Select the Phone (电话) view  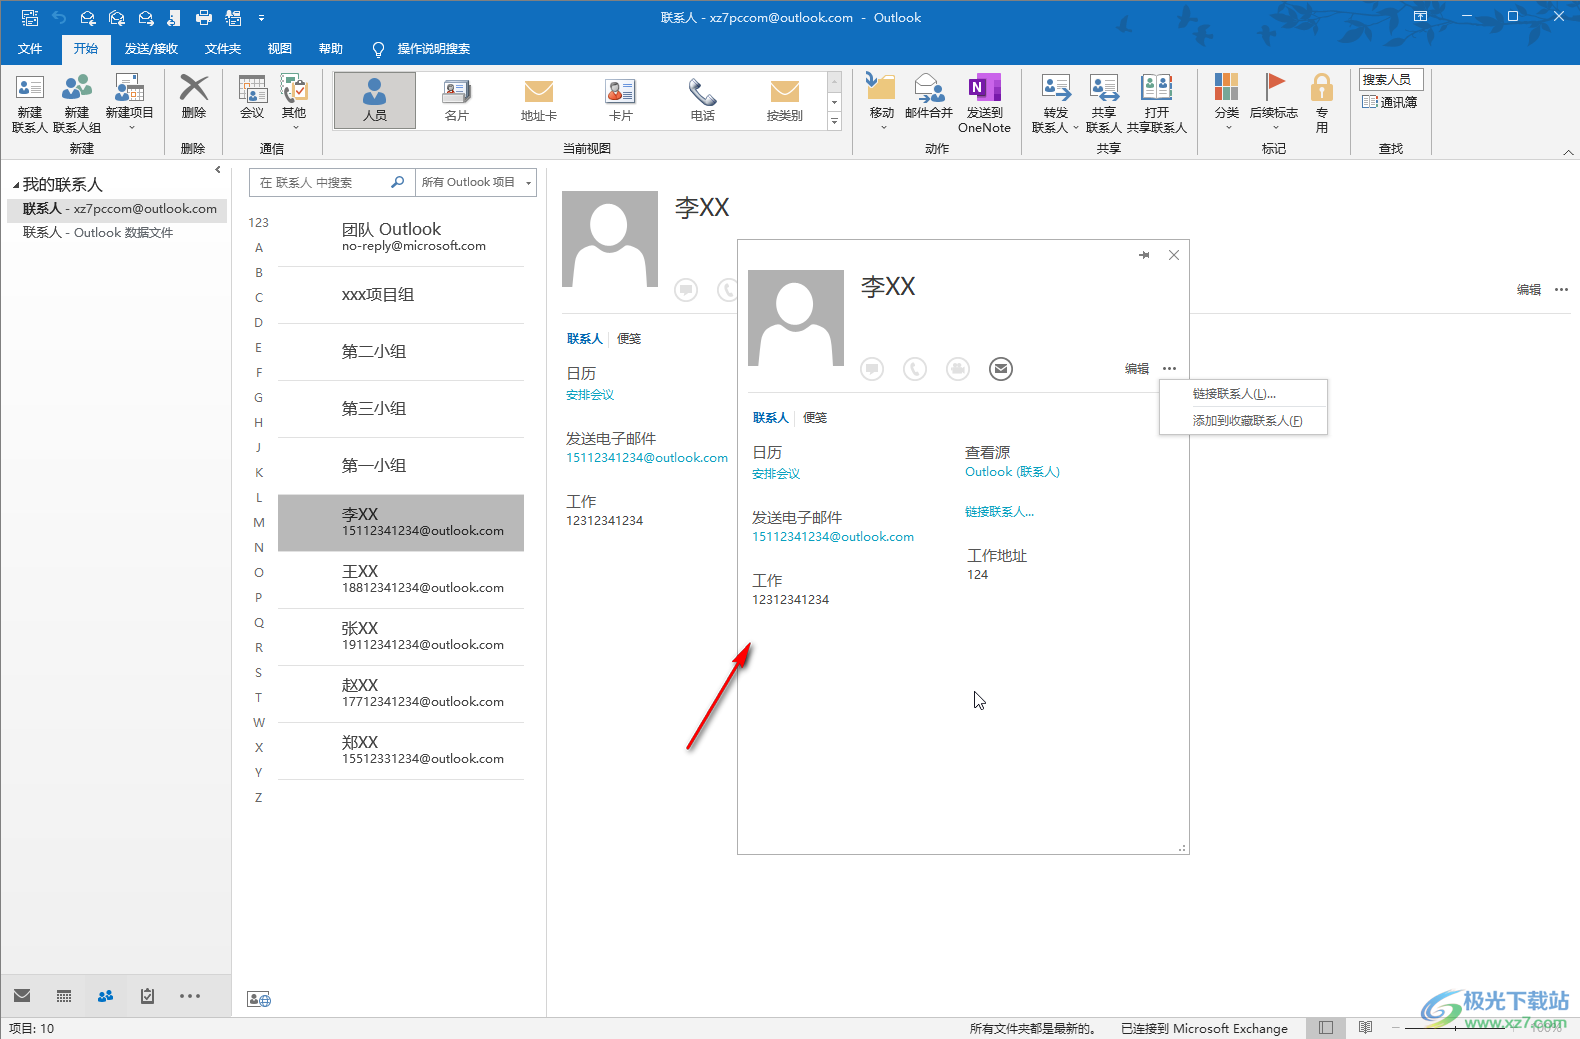point(703,100)
